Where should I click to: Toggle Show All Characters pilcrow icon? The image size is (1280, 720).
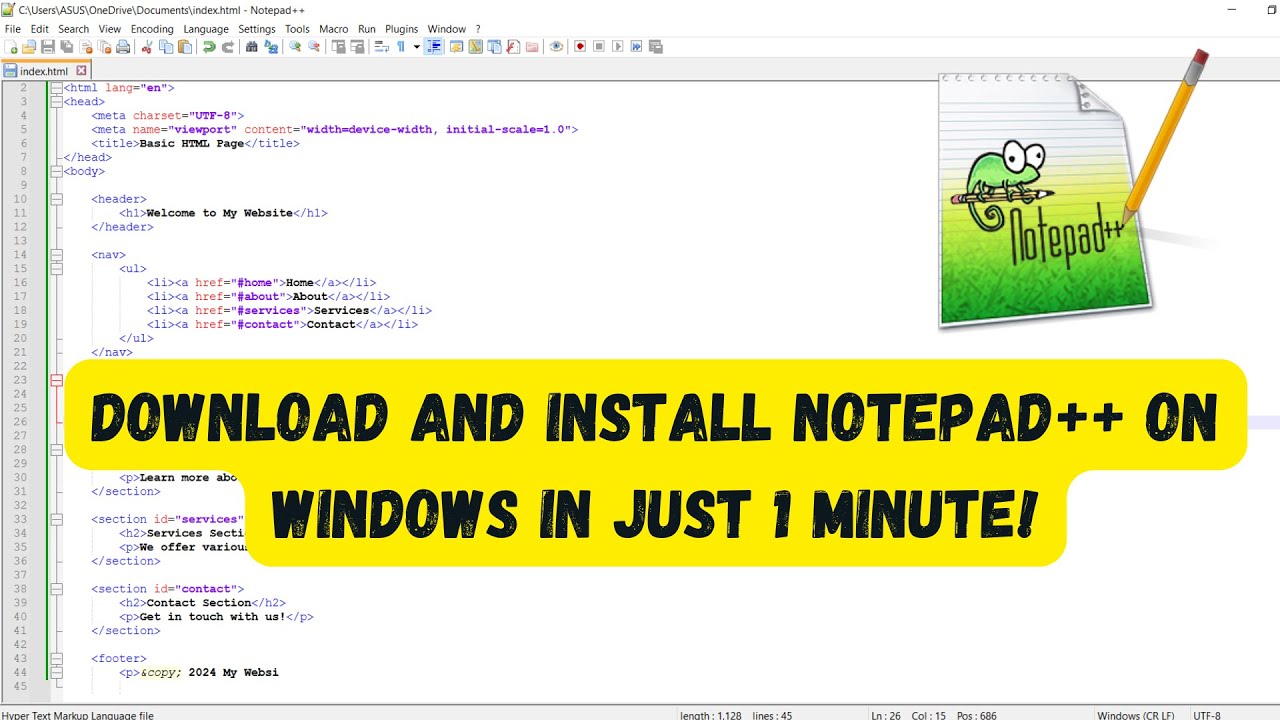click(x=401, y=46)
